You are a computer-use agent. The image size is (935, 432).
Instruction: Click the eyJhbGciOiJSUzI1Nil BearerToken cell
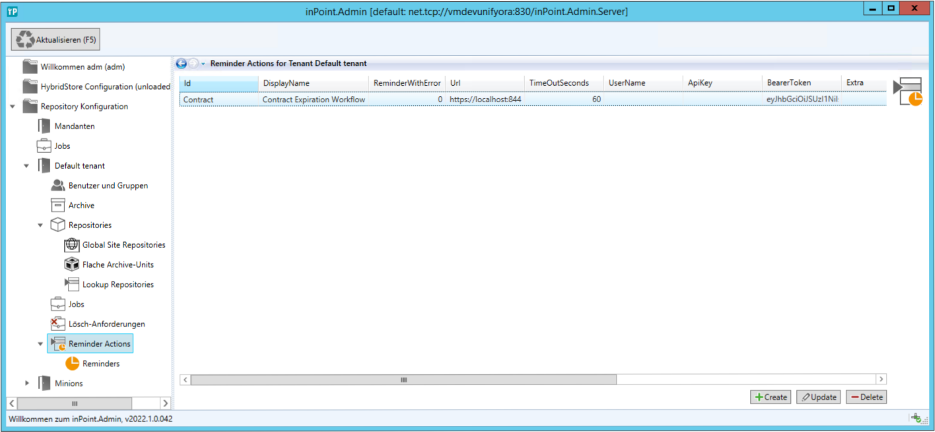click(x=801, y=99)
